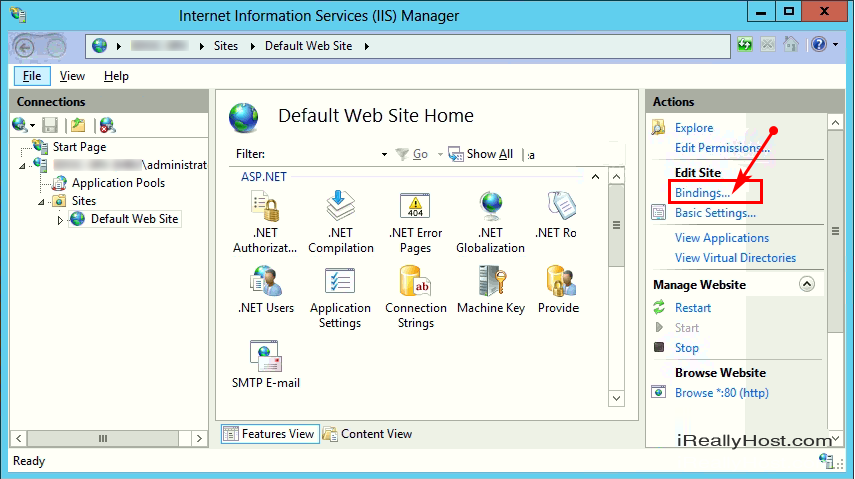
Task: Open Edit Permissions link
Action: 722,148
